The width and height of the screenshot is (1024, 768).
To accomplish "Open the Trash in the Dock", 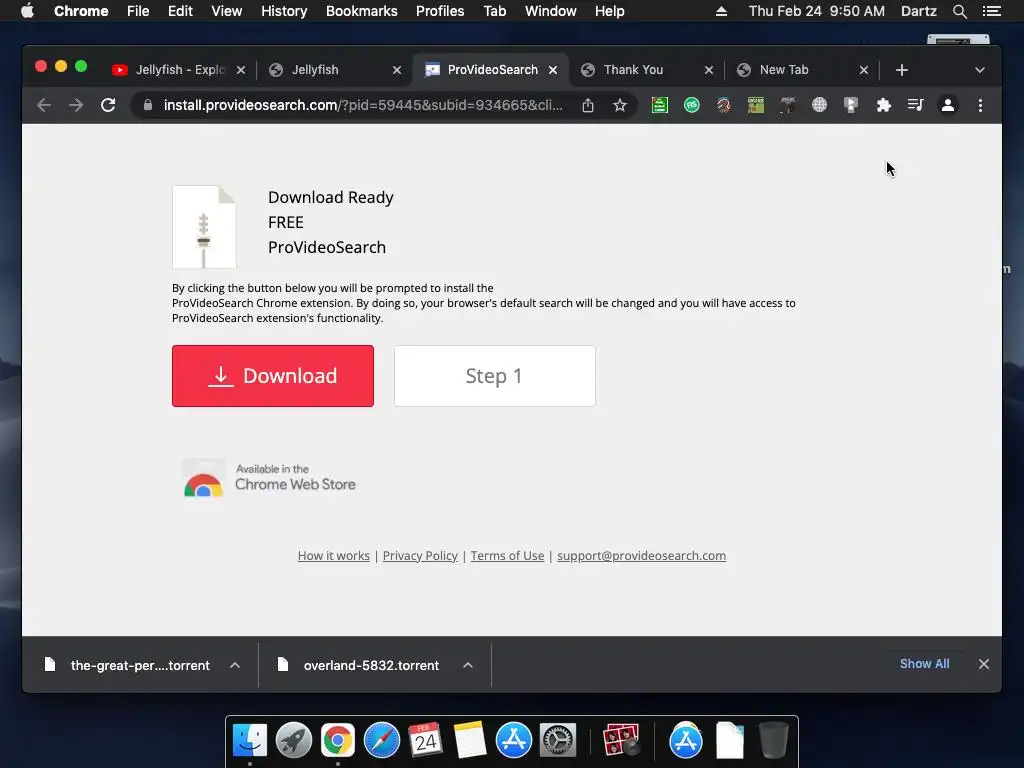I will [x=774, y=741].
